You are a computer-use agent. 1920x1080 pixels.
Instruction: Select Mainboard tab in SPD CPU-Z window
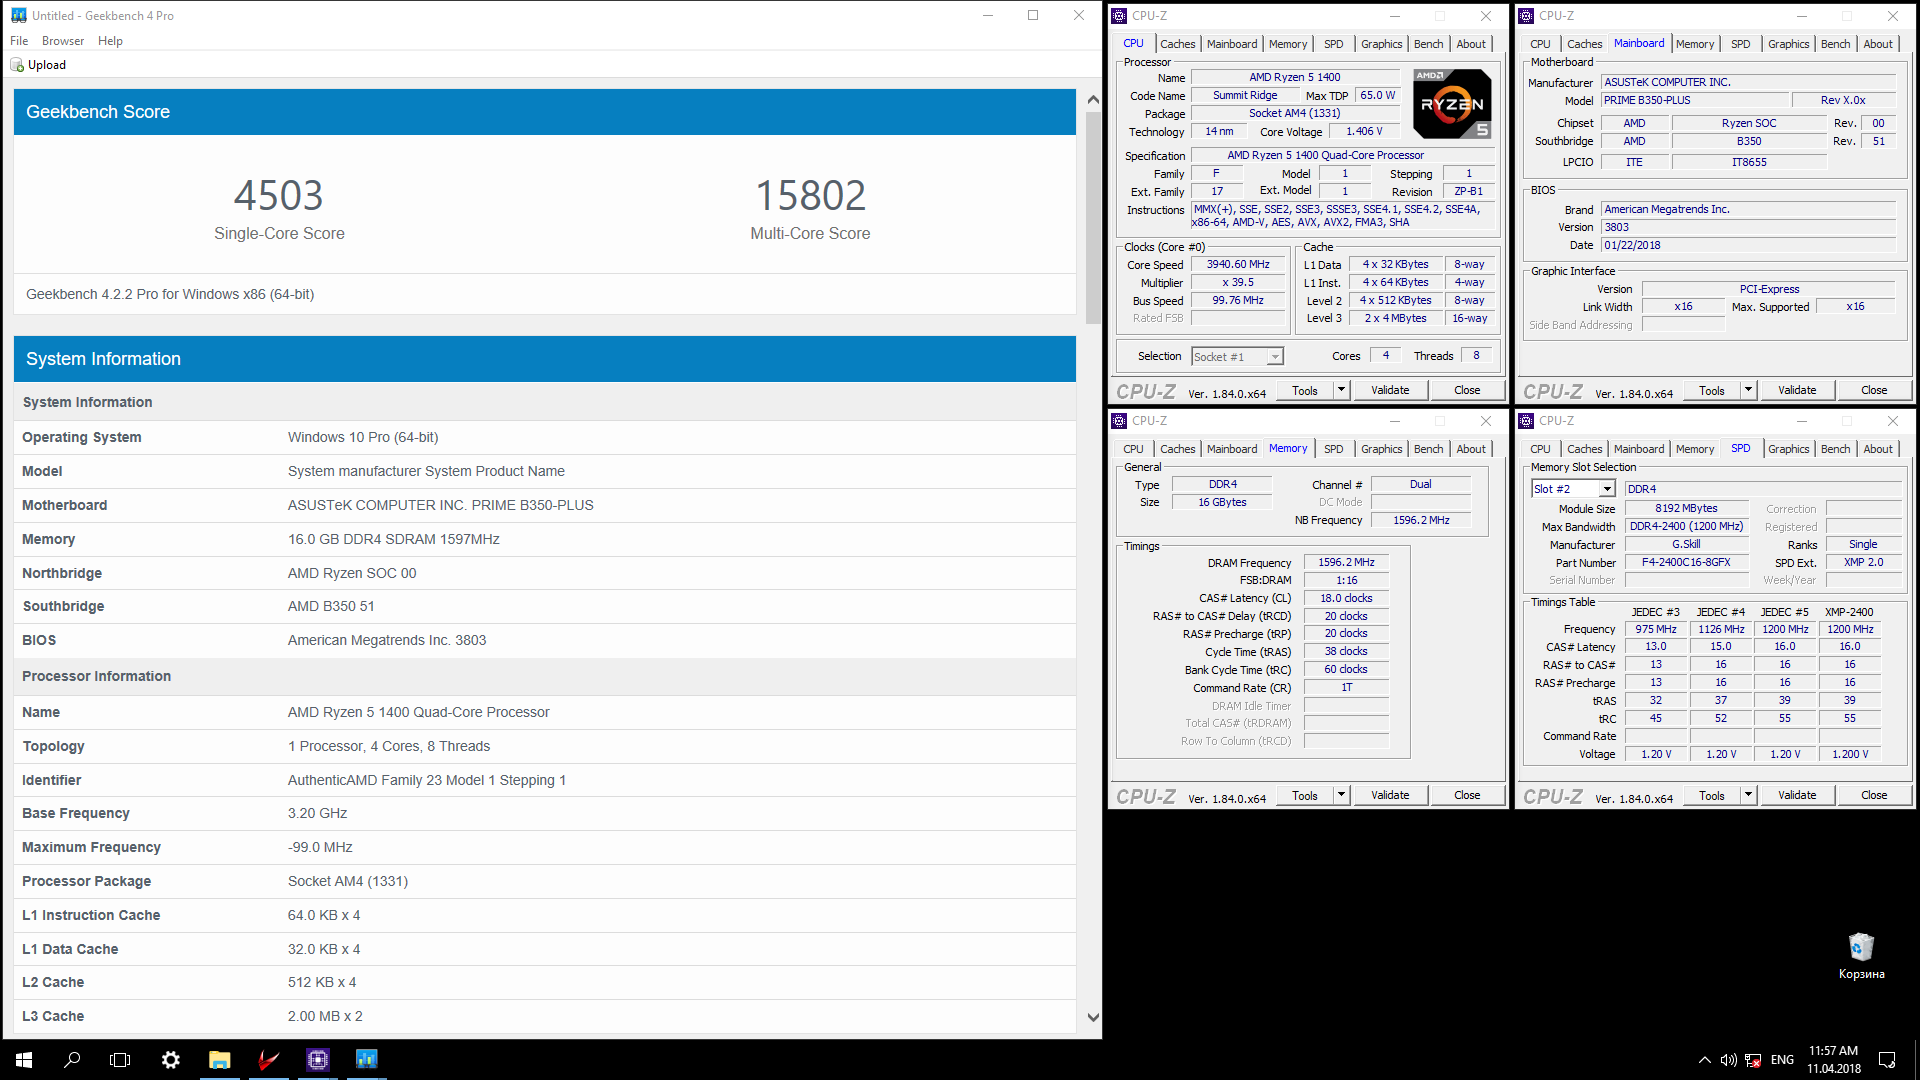point(1639,449)
